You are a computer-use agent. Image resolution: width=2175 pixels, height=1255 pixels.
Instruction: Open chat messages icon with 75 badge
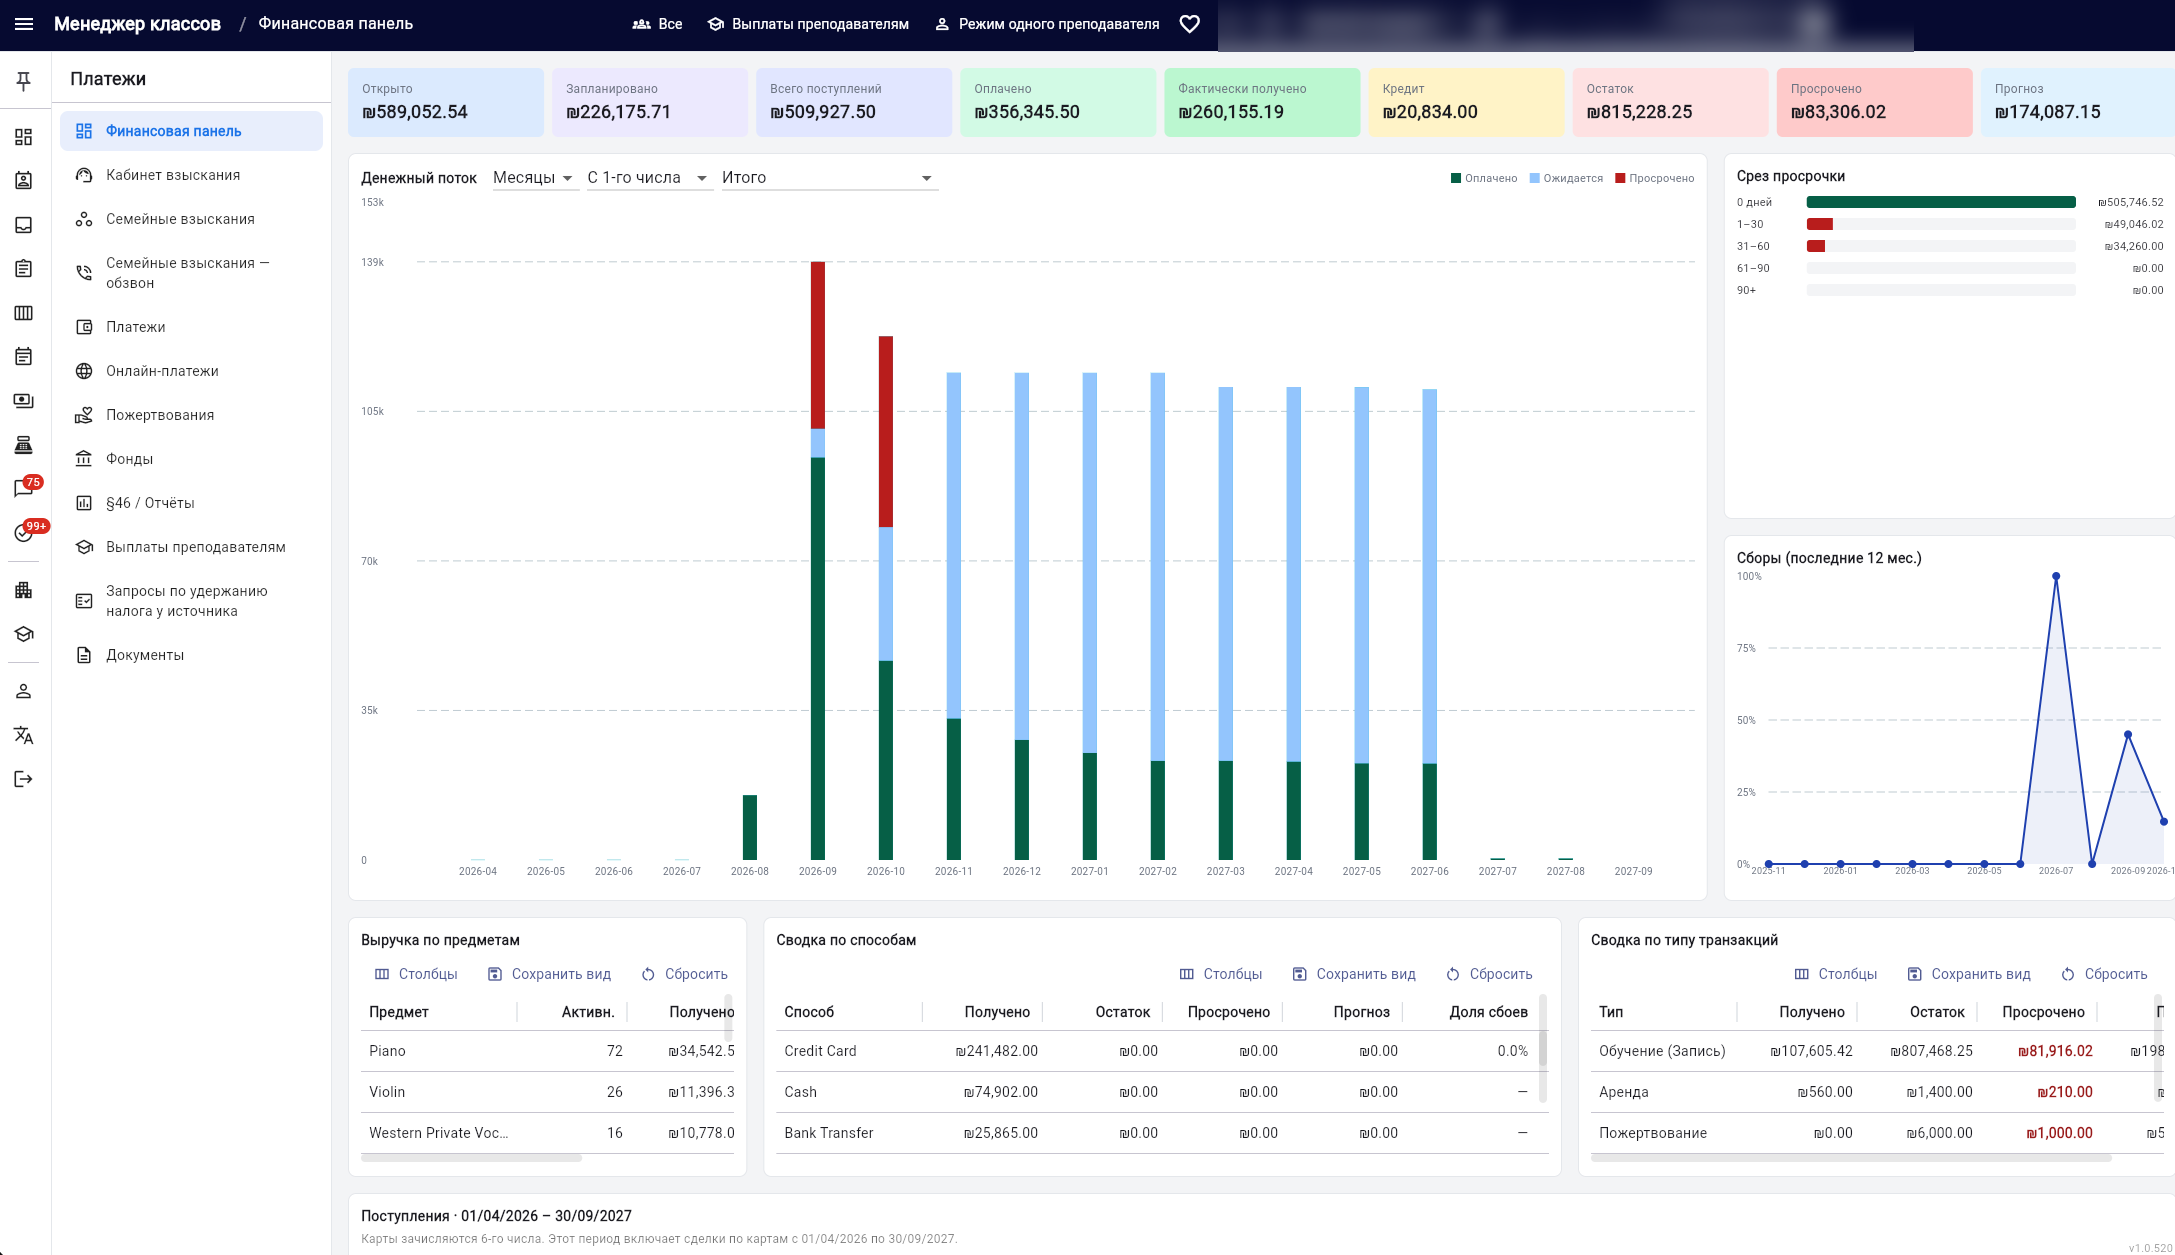24,488
